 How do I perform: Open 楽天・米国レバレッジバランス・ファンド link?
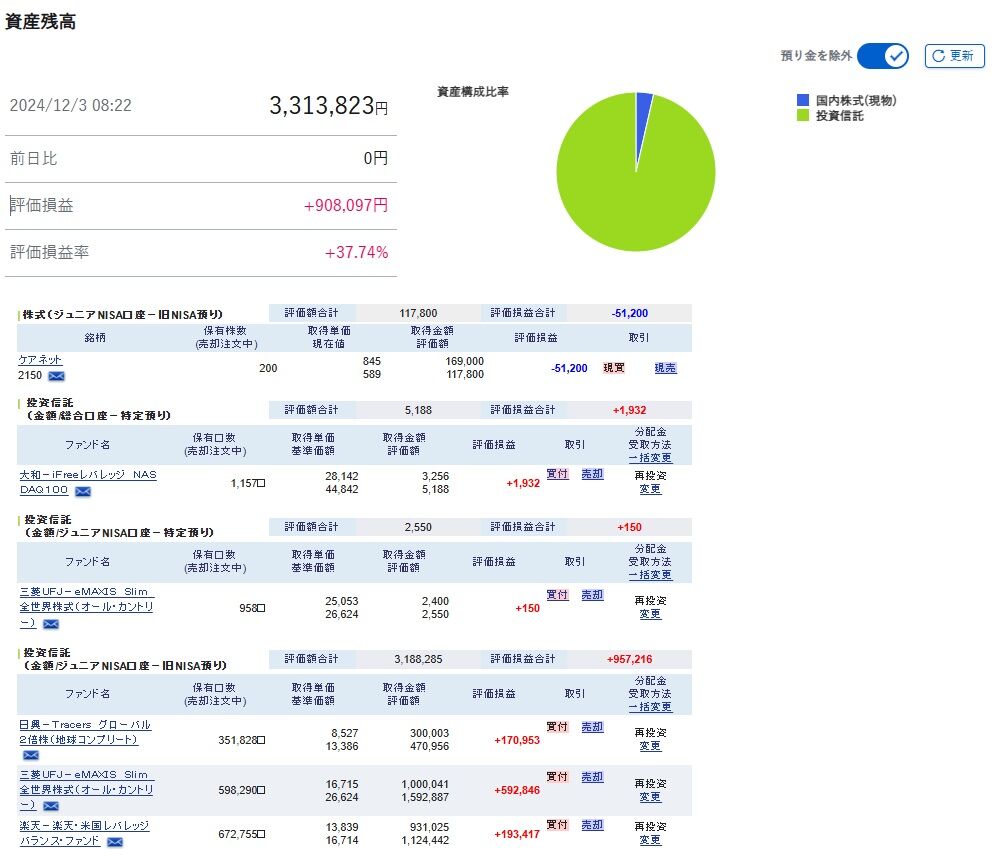(x=84, y=833)
